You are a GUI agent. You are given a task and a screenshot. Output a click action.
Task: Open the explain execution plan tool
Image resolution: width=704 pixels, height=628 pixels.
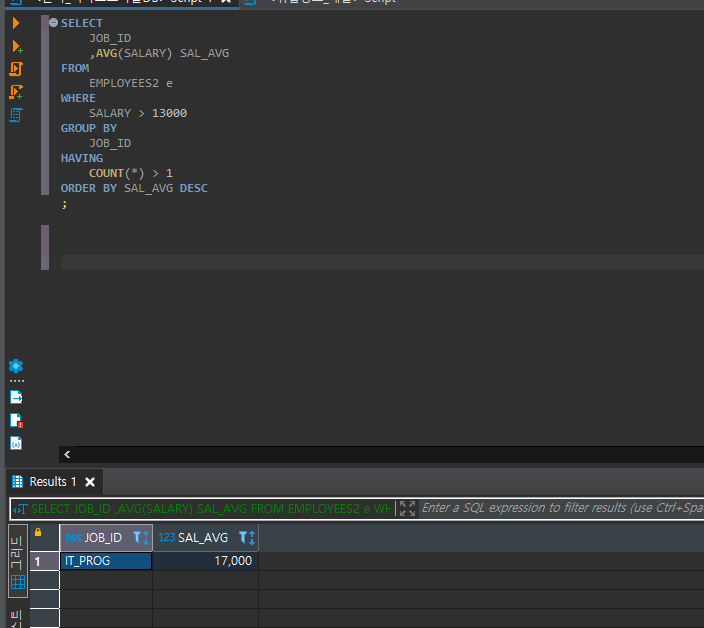(16, 115)
